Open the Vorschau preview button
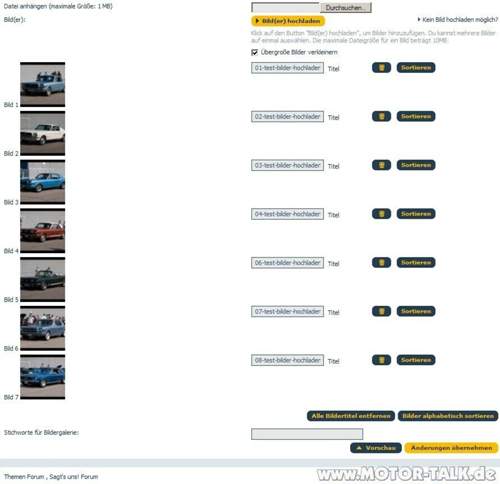The width and height of the screenshot is (500, 484). pos(375,448)
